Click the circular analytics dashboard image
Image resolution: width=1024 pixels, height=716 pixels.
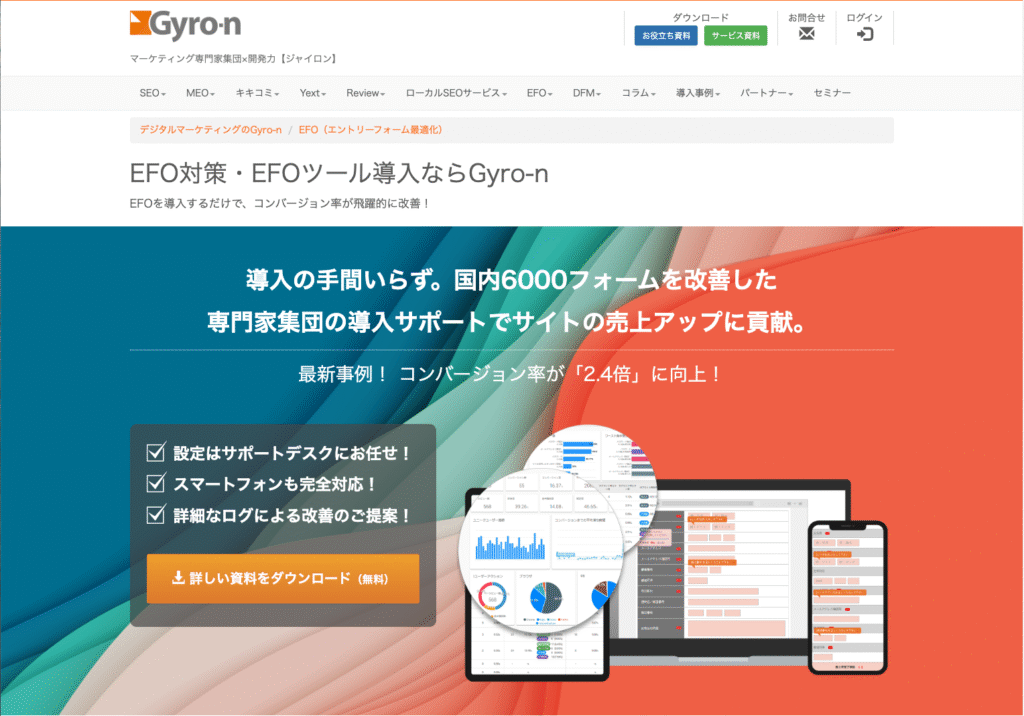tap(541, 549)
